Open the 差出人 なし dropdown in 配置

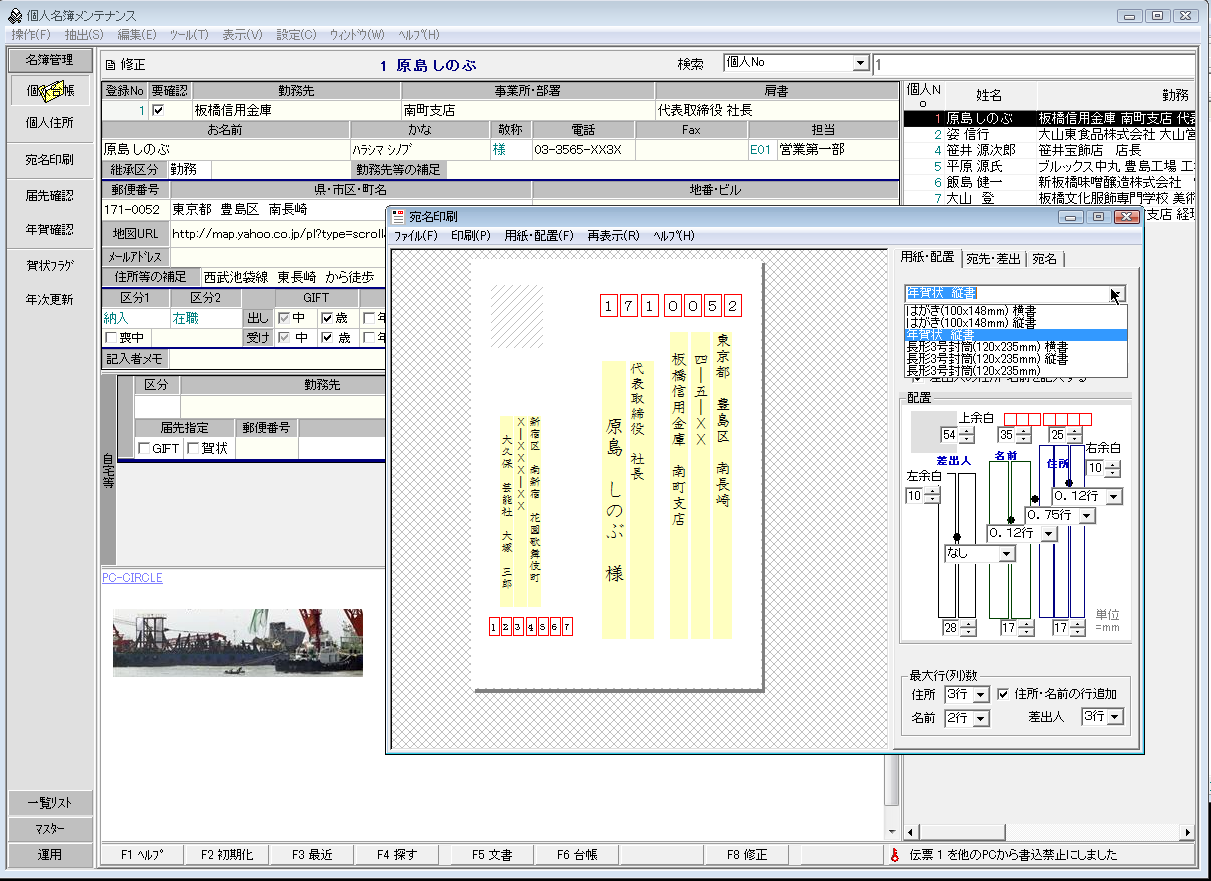click(x=1007, y=552)
